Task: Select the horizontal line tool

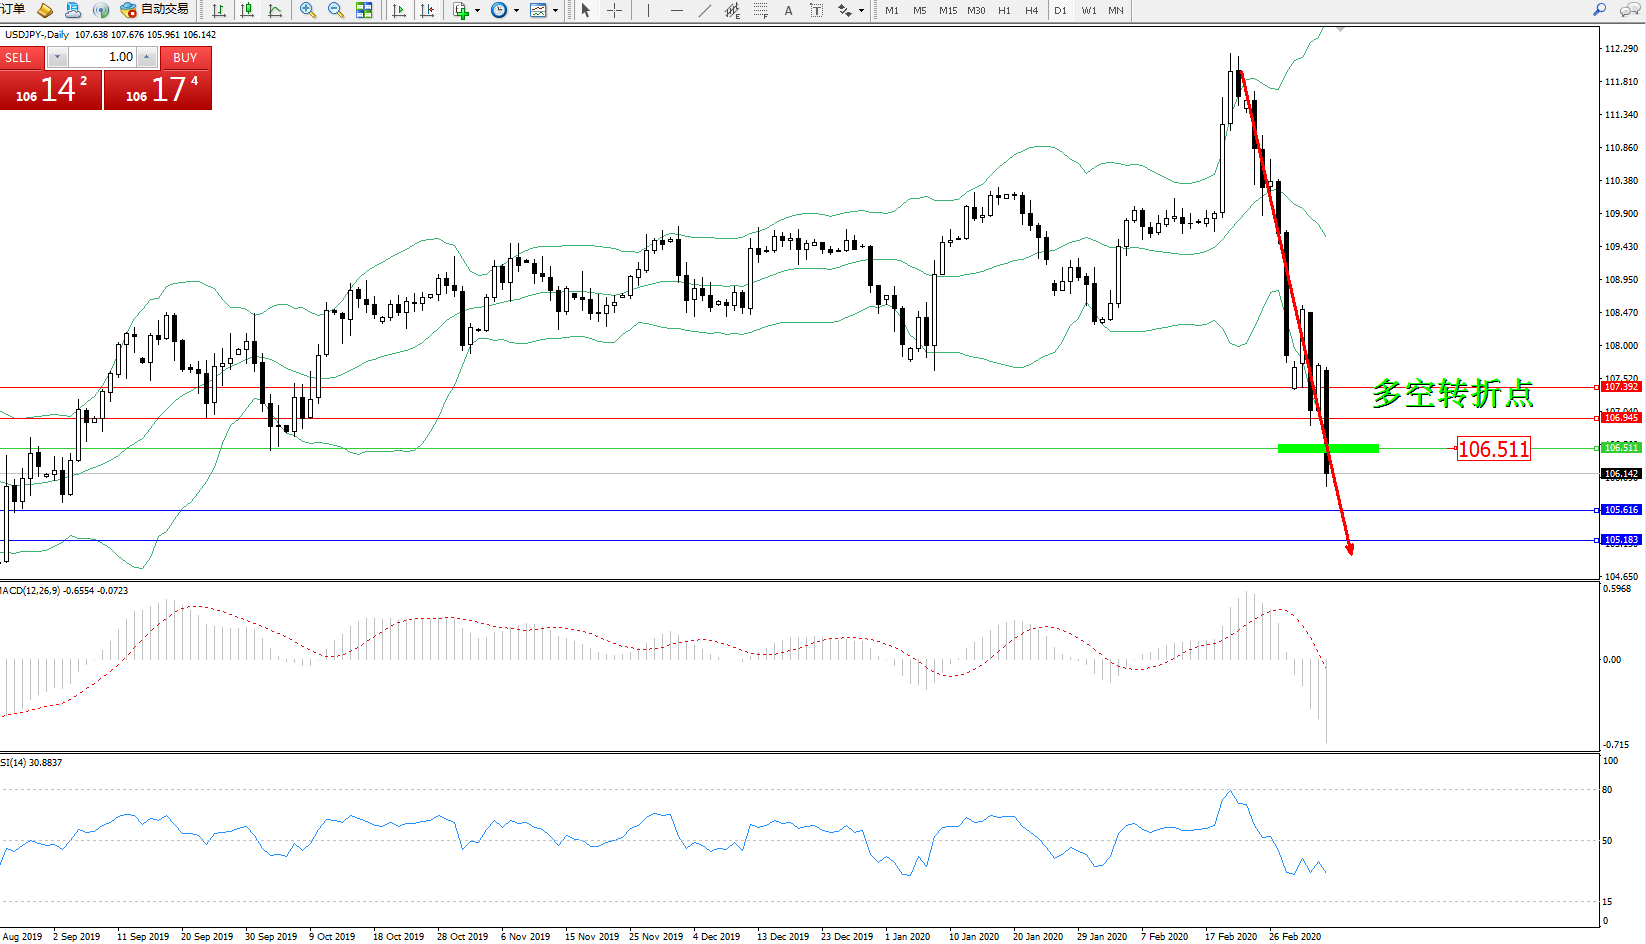Action: (x=676, y=10)
